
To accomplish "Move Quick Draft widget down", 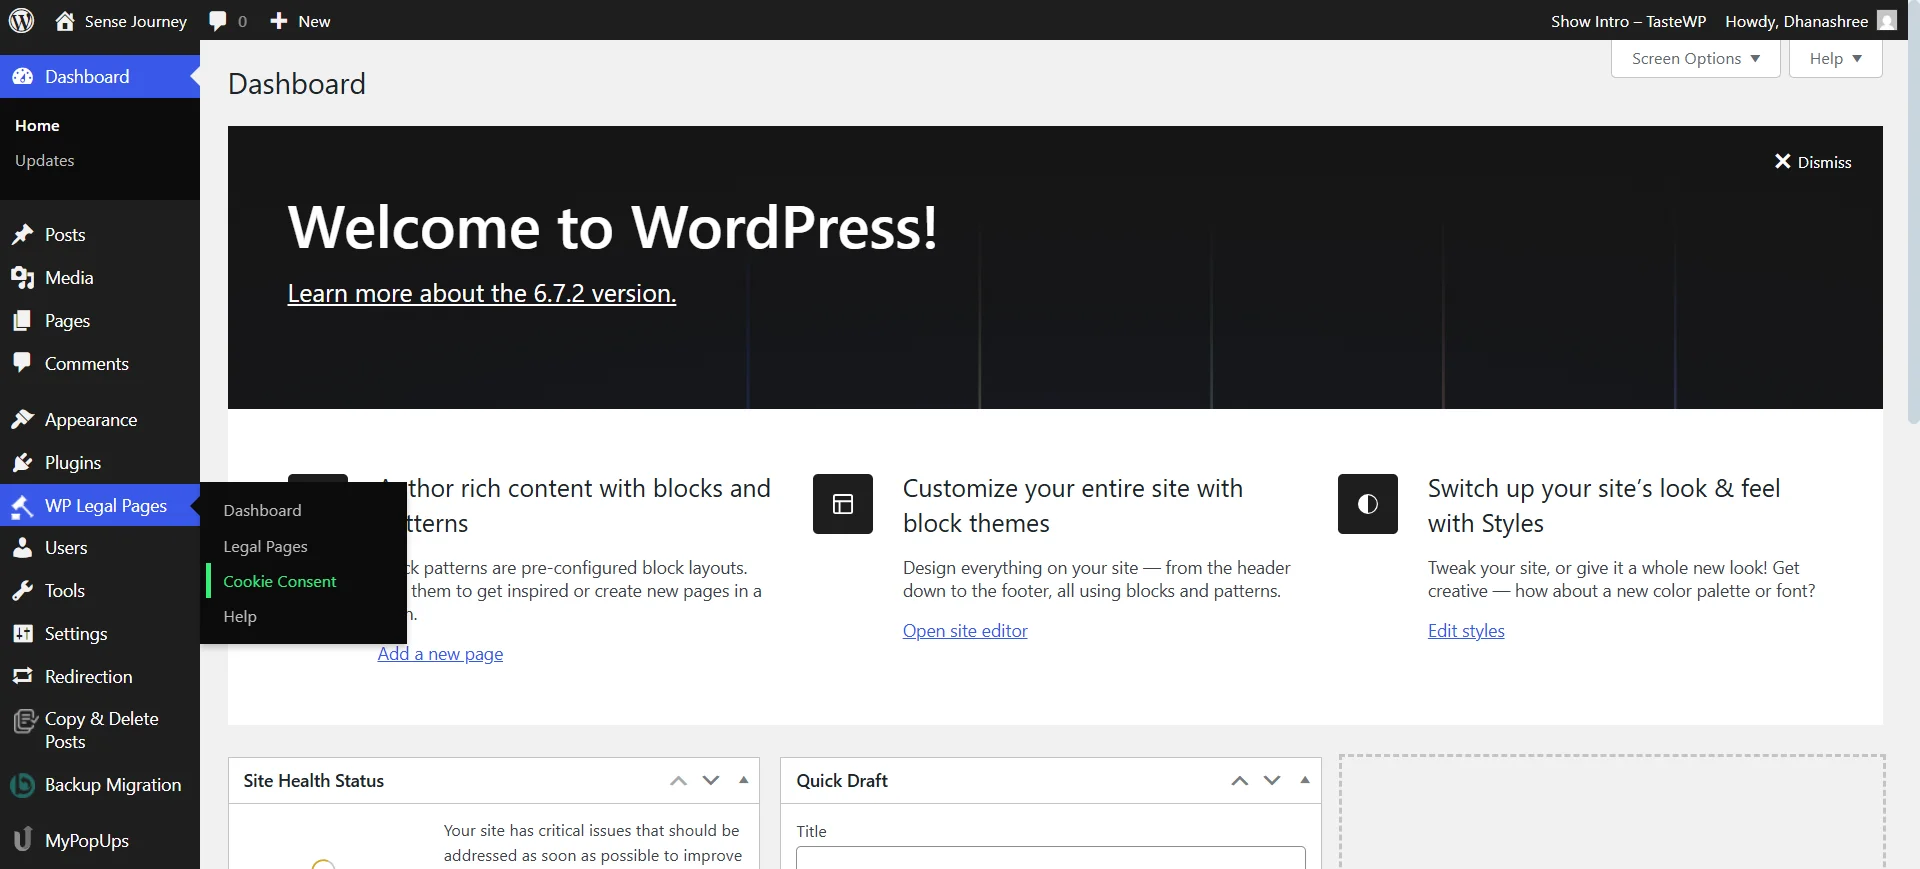I will tap(1272, 781).
